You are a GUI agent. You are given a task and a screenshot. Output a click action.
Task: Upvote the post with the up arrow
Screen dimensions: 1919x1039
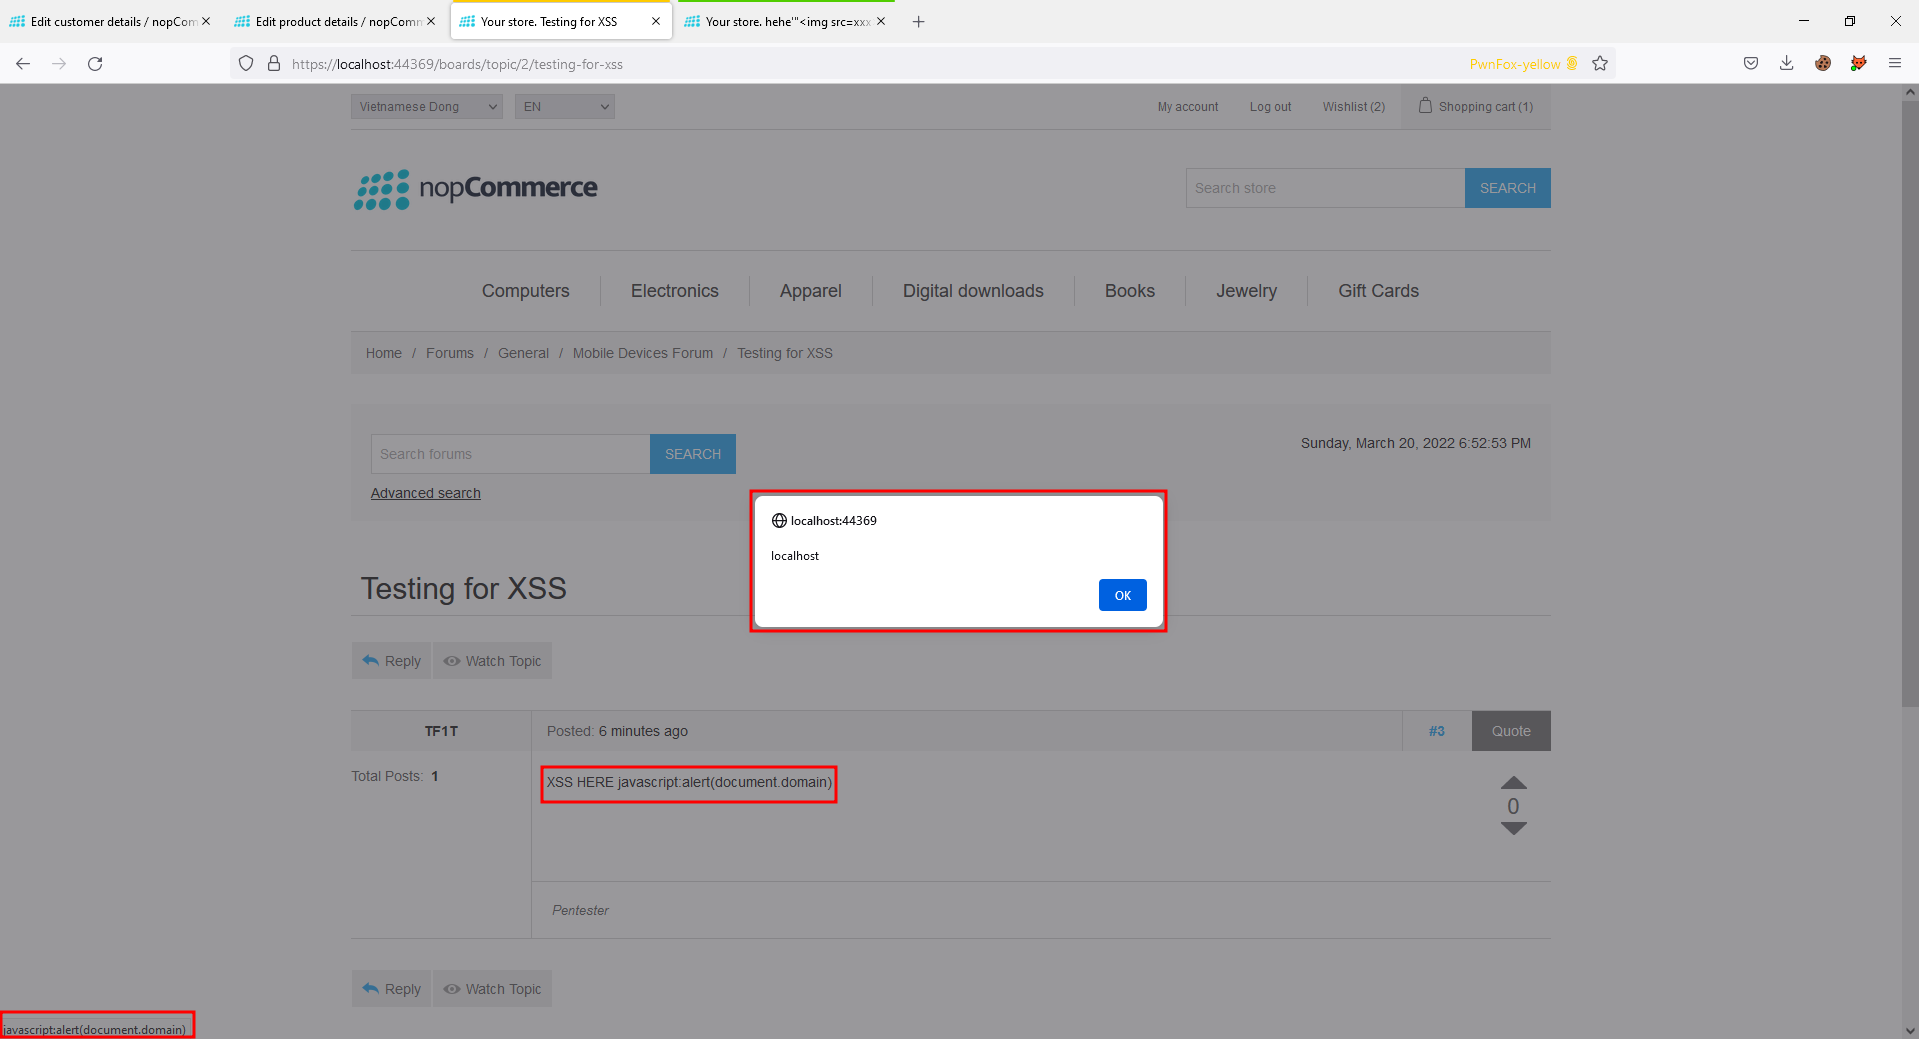click(1513, 783)
